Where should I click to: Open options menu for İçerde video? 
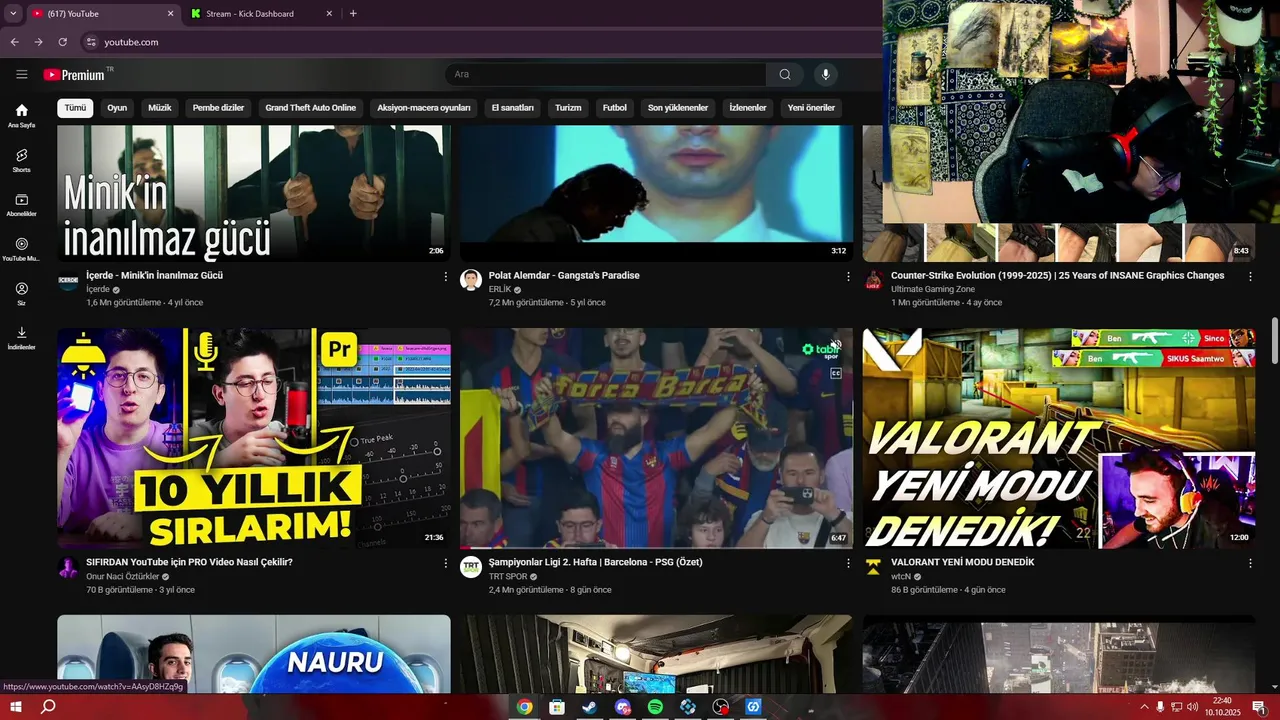click(x=446, y=276)
